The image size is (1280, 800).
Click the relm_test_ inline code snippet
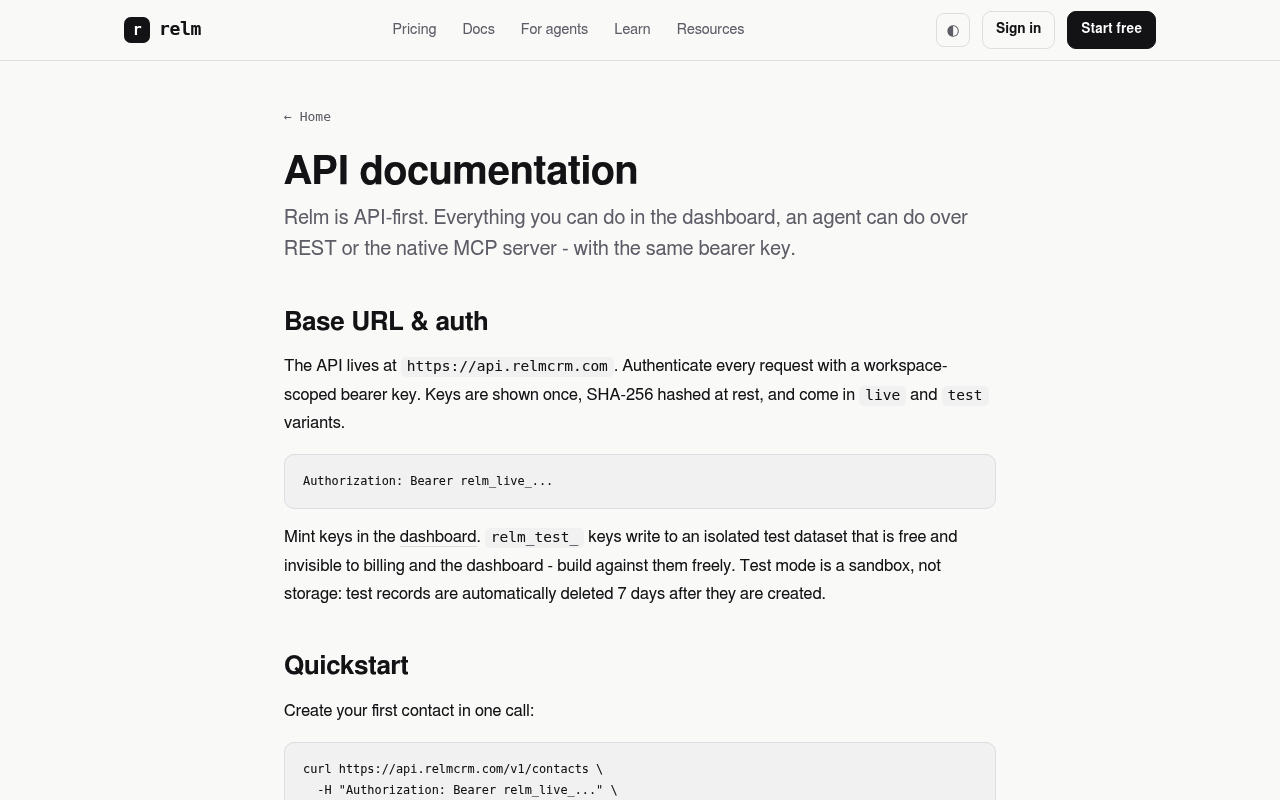(x=534, y=537)
